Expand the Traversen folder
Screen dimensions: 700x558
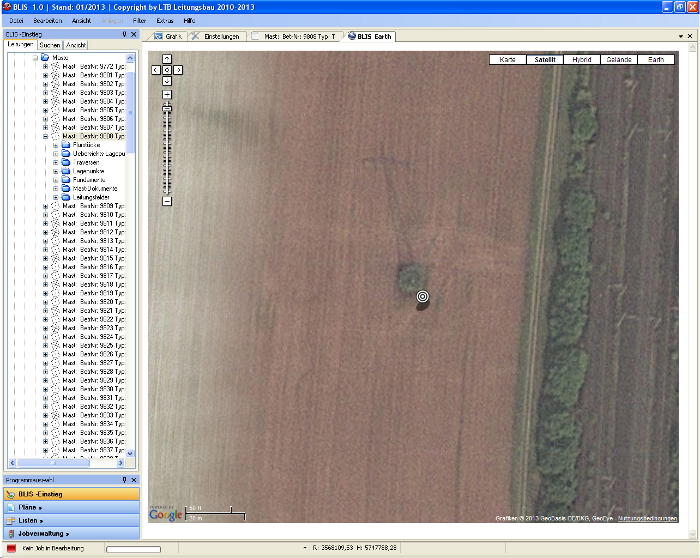55,162
